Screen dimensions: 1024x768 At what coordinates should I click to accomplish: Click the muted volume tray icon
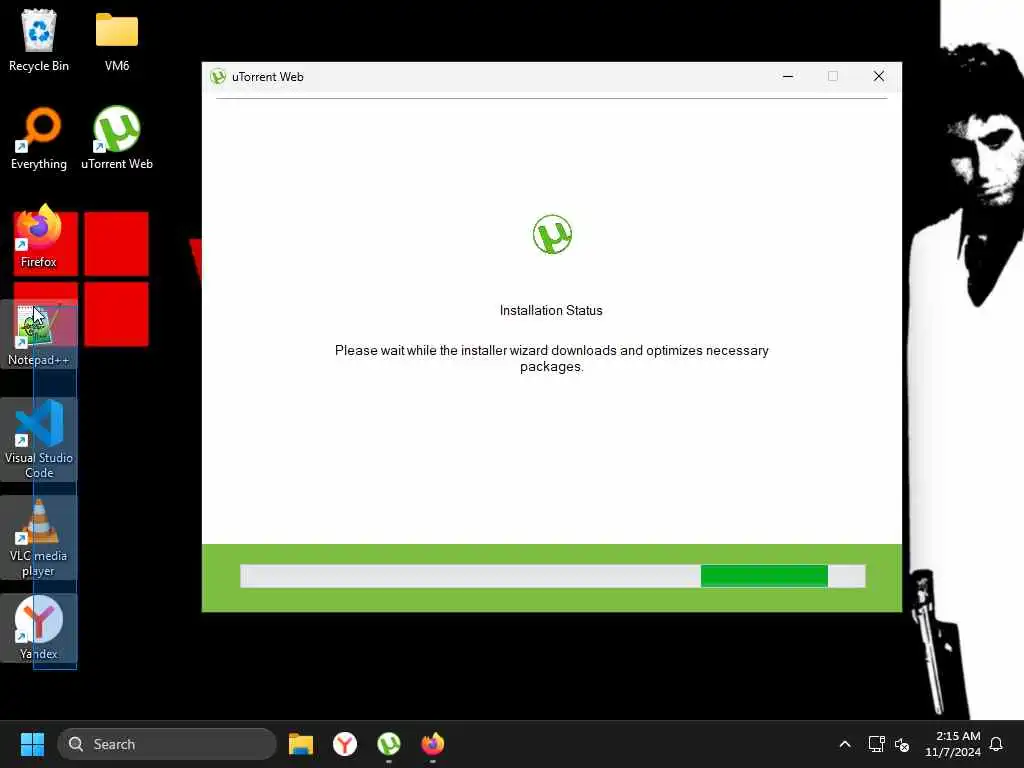point(902,744)
